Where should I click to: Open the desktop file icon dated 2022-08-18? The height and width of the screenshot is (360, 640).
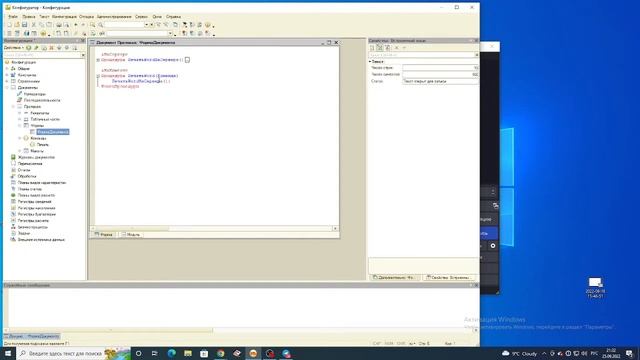pyautogui.click(x=595, y=287)
